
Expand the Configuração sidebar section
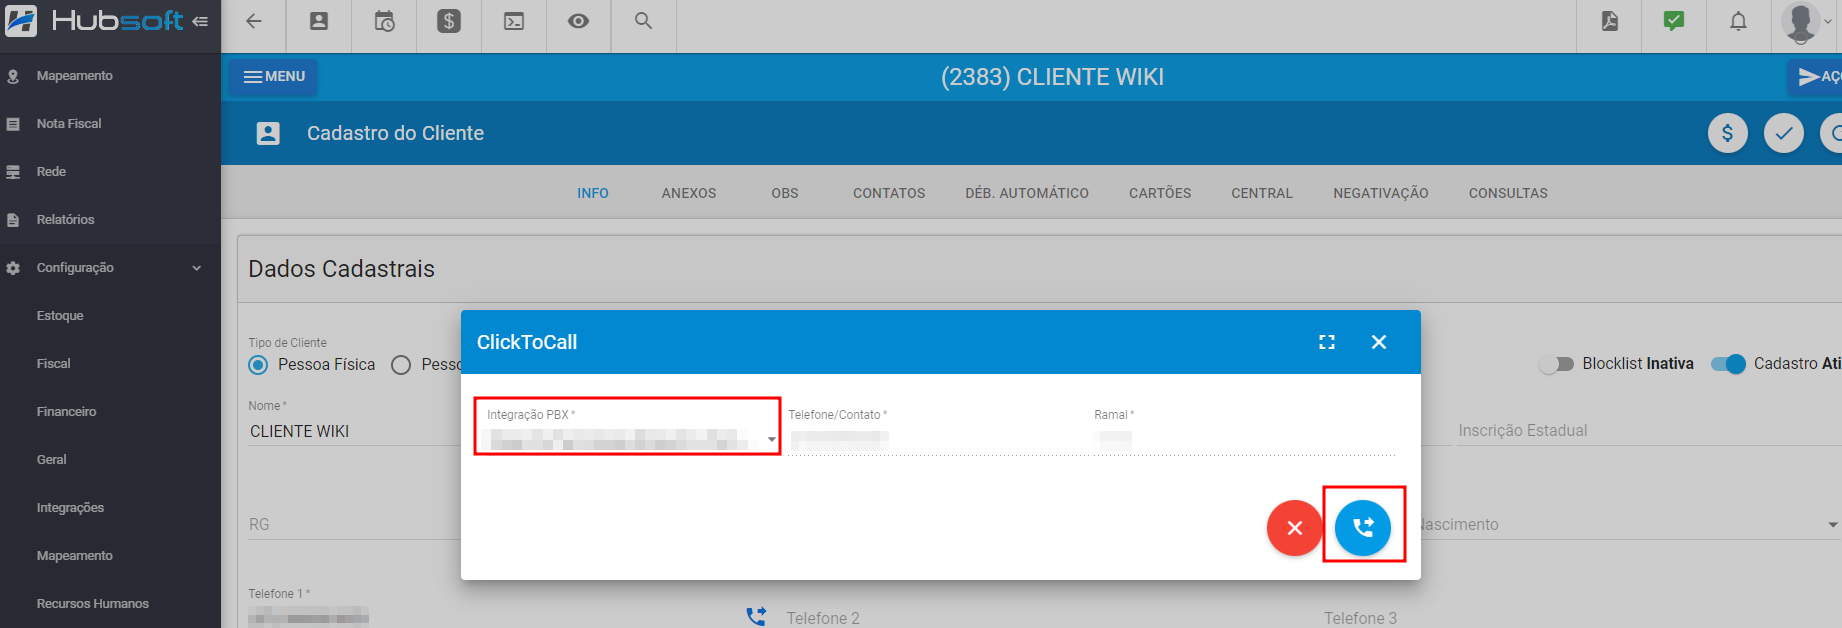click(x=110, y=268)
